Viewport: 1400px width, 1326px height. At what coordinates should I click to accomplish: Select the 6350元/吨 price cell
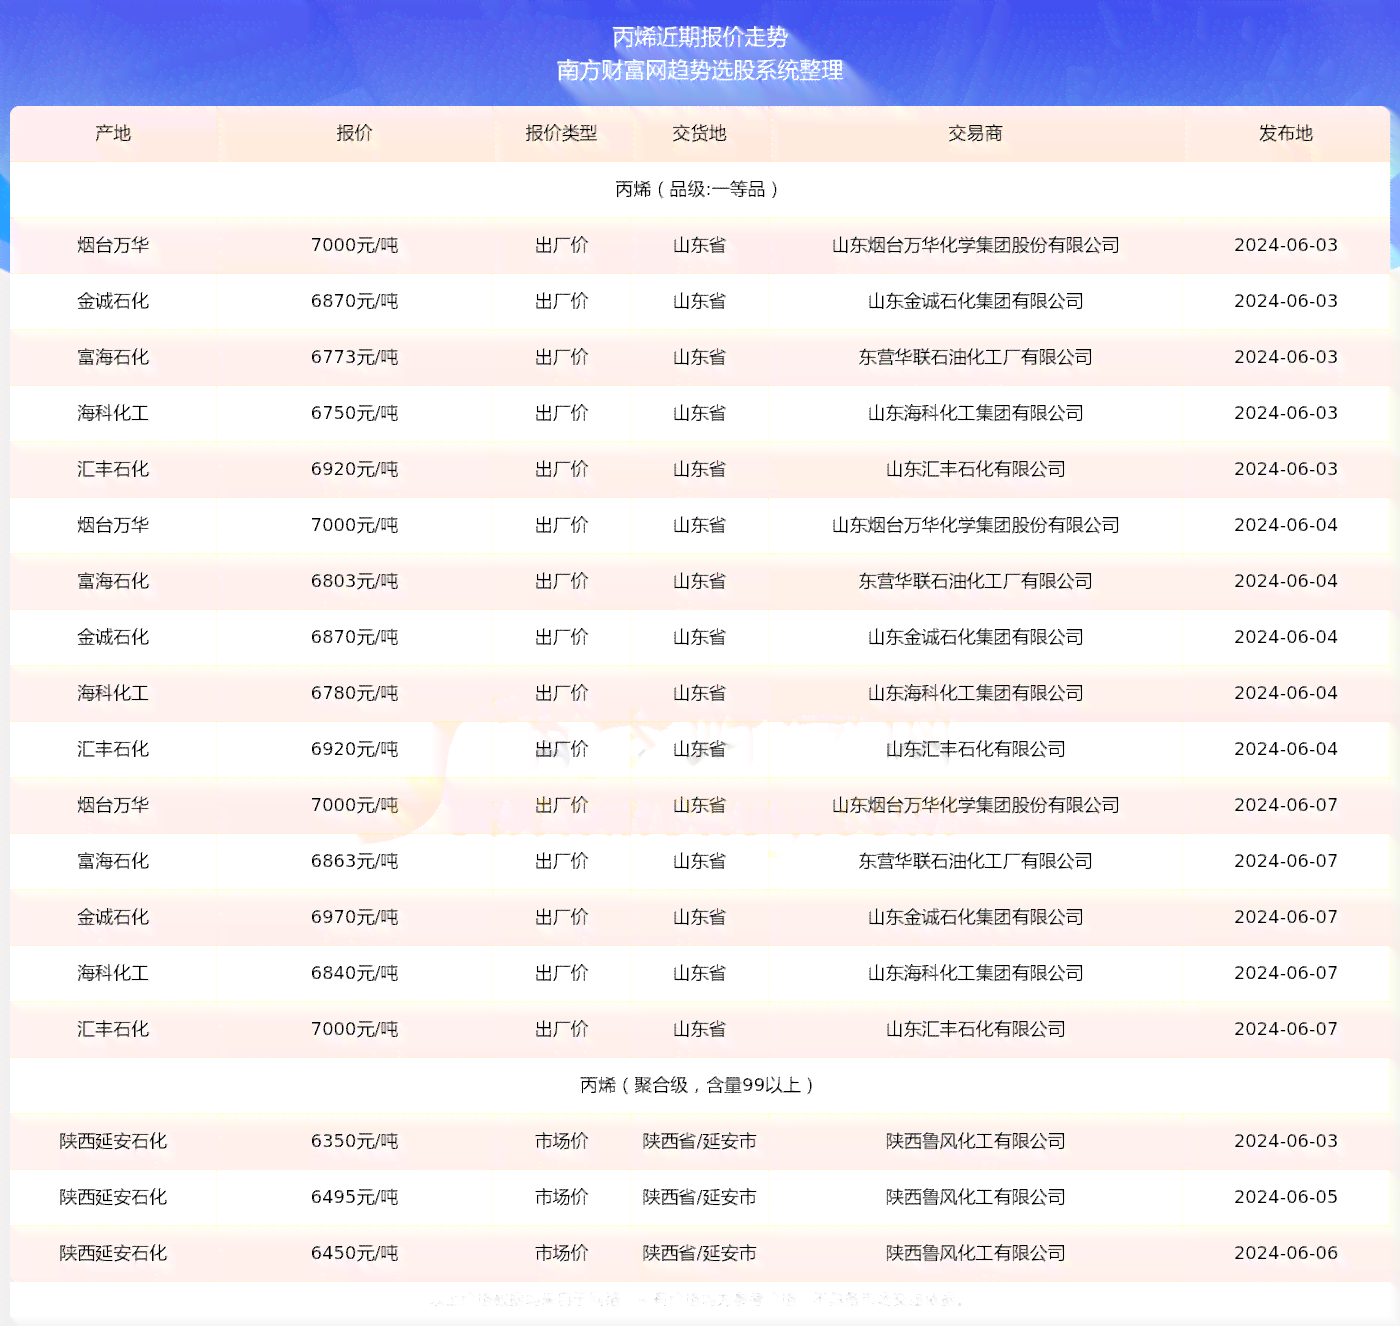pos(354,1141)
